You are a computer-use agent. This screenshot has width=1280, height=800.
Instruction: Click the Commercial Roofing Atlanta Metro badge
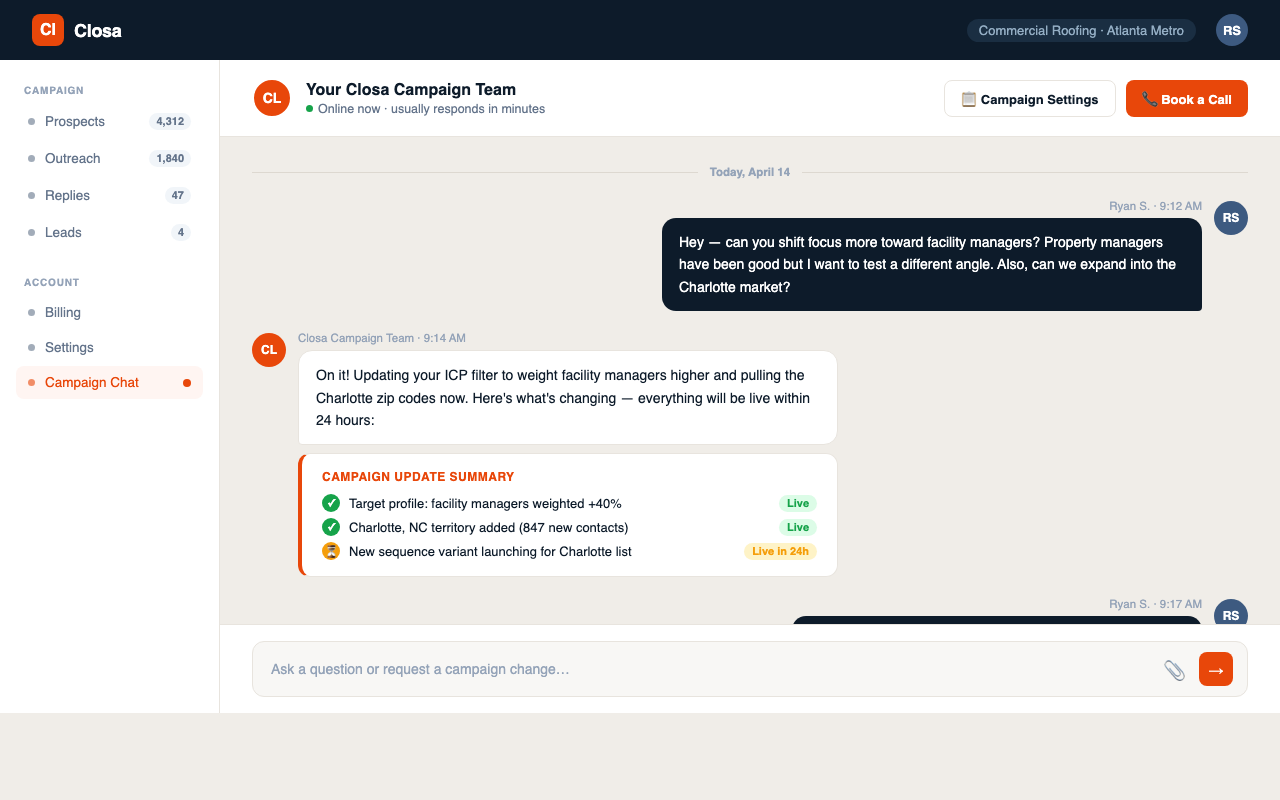pos(1081,30)
